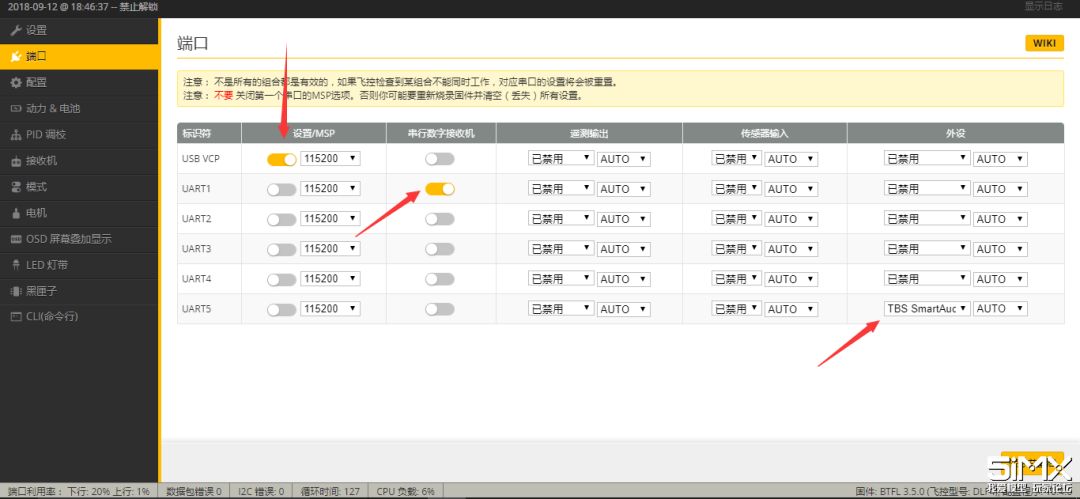Open USB VCP sensor input AUTO dropdown

point(792,159)
